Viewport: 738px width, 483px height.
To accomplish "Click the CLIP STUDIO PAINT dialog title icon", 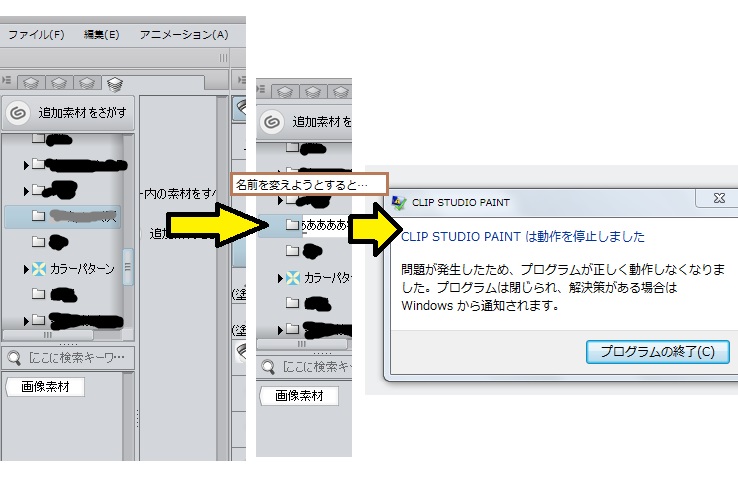I will click(399, 202).
